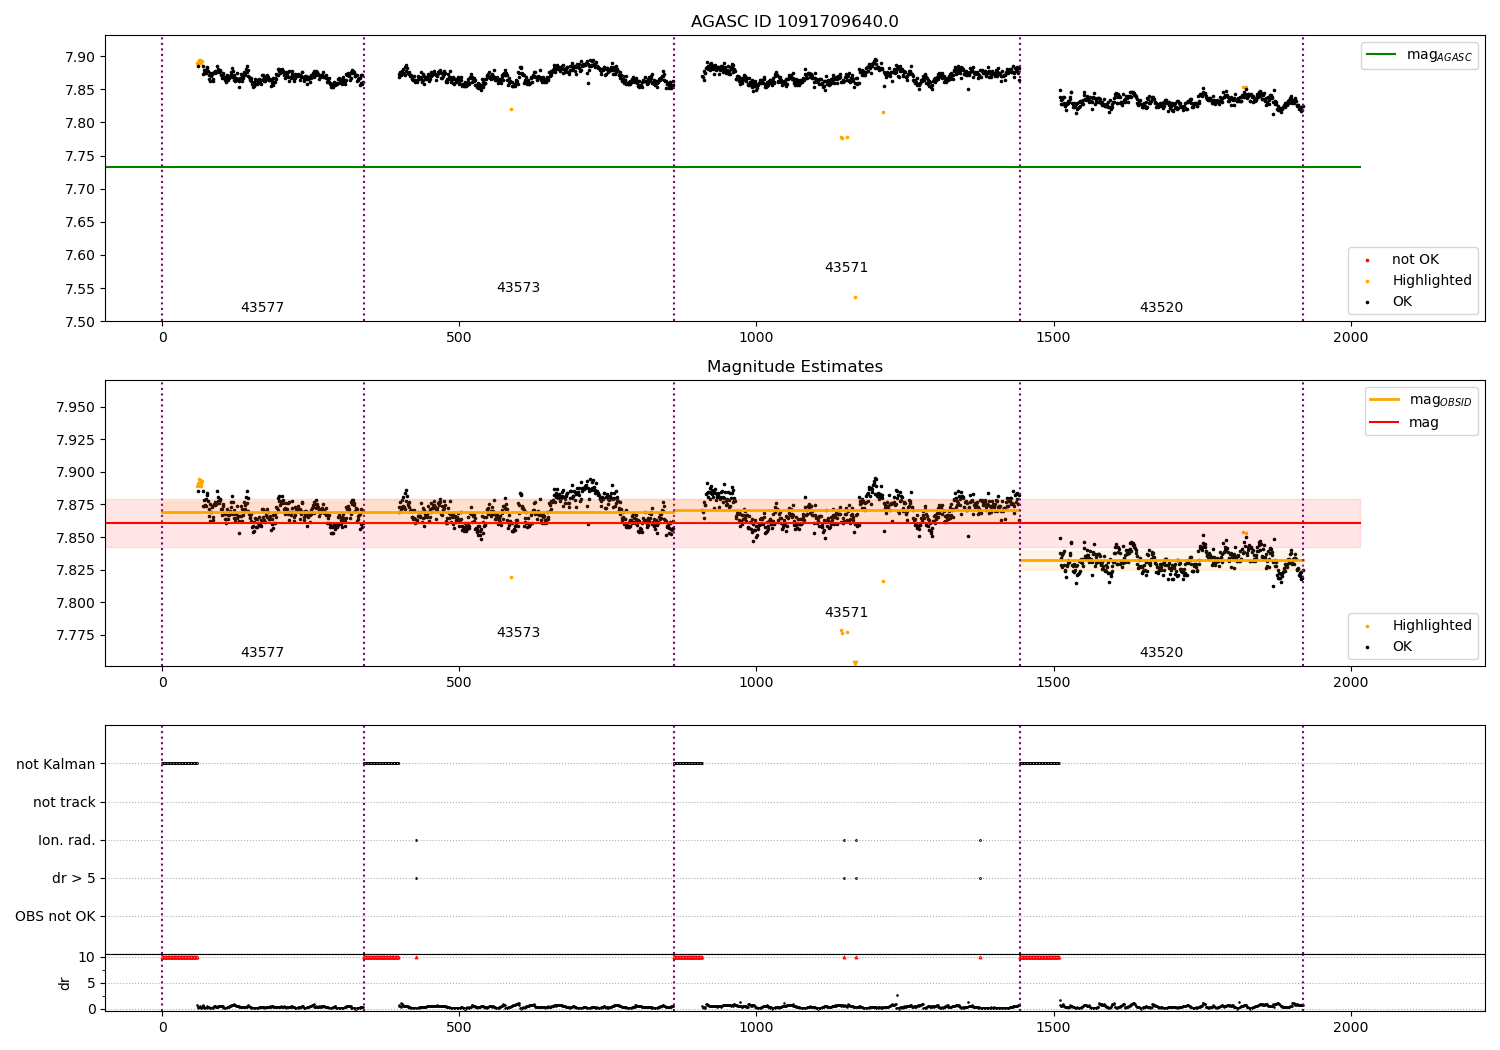
Task: Click the 1500 x-axis tick of Magnitude Estimates plot
Action: pos(1053,682)
